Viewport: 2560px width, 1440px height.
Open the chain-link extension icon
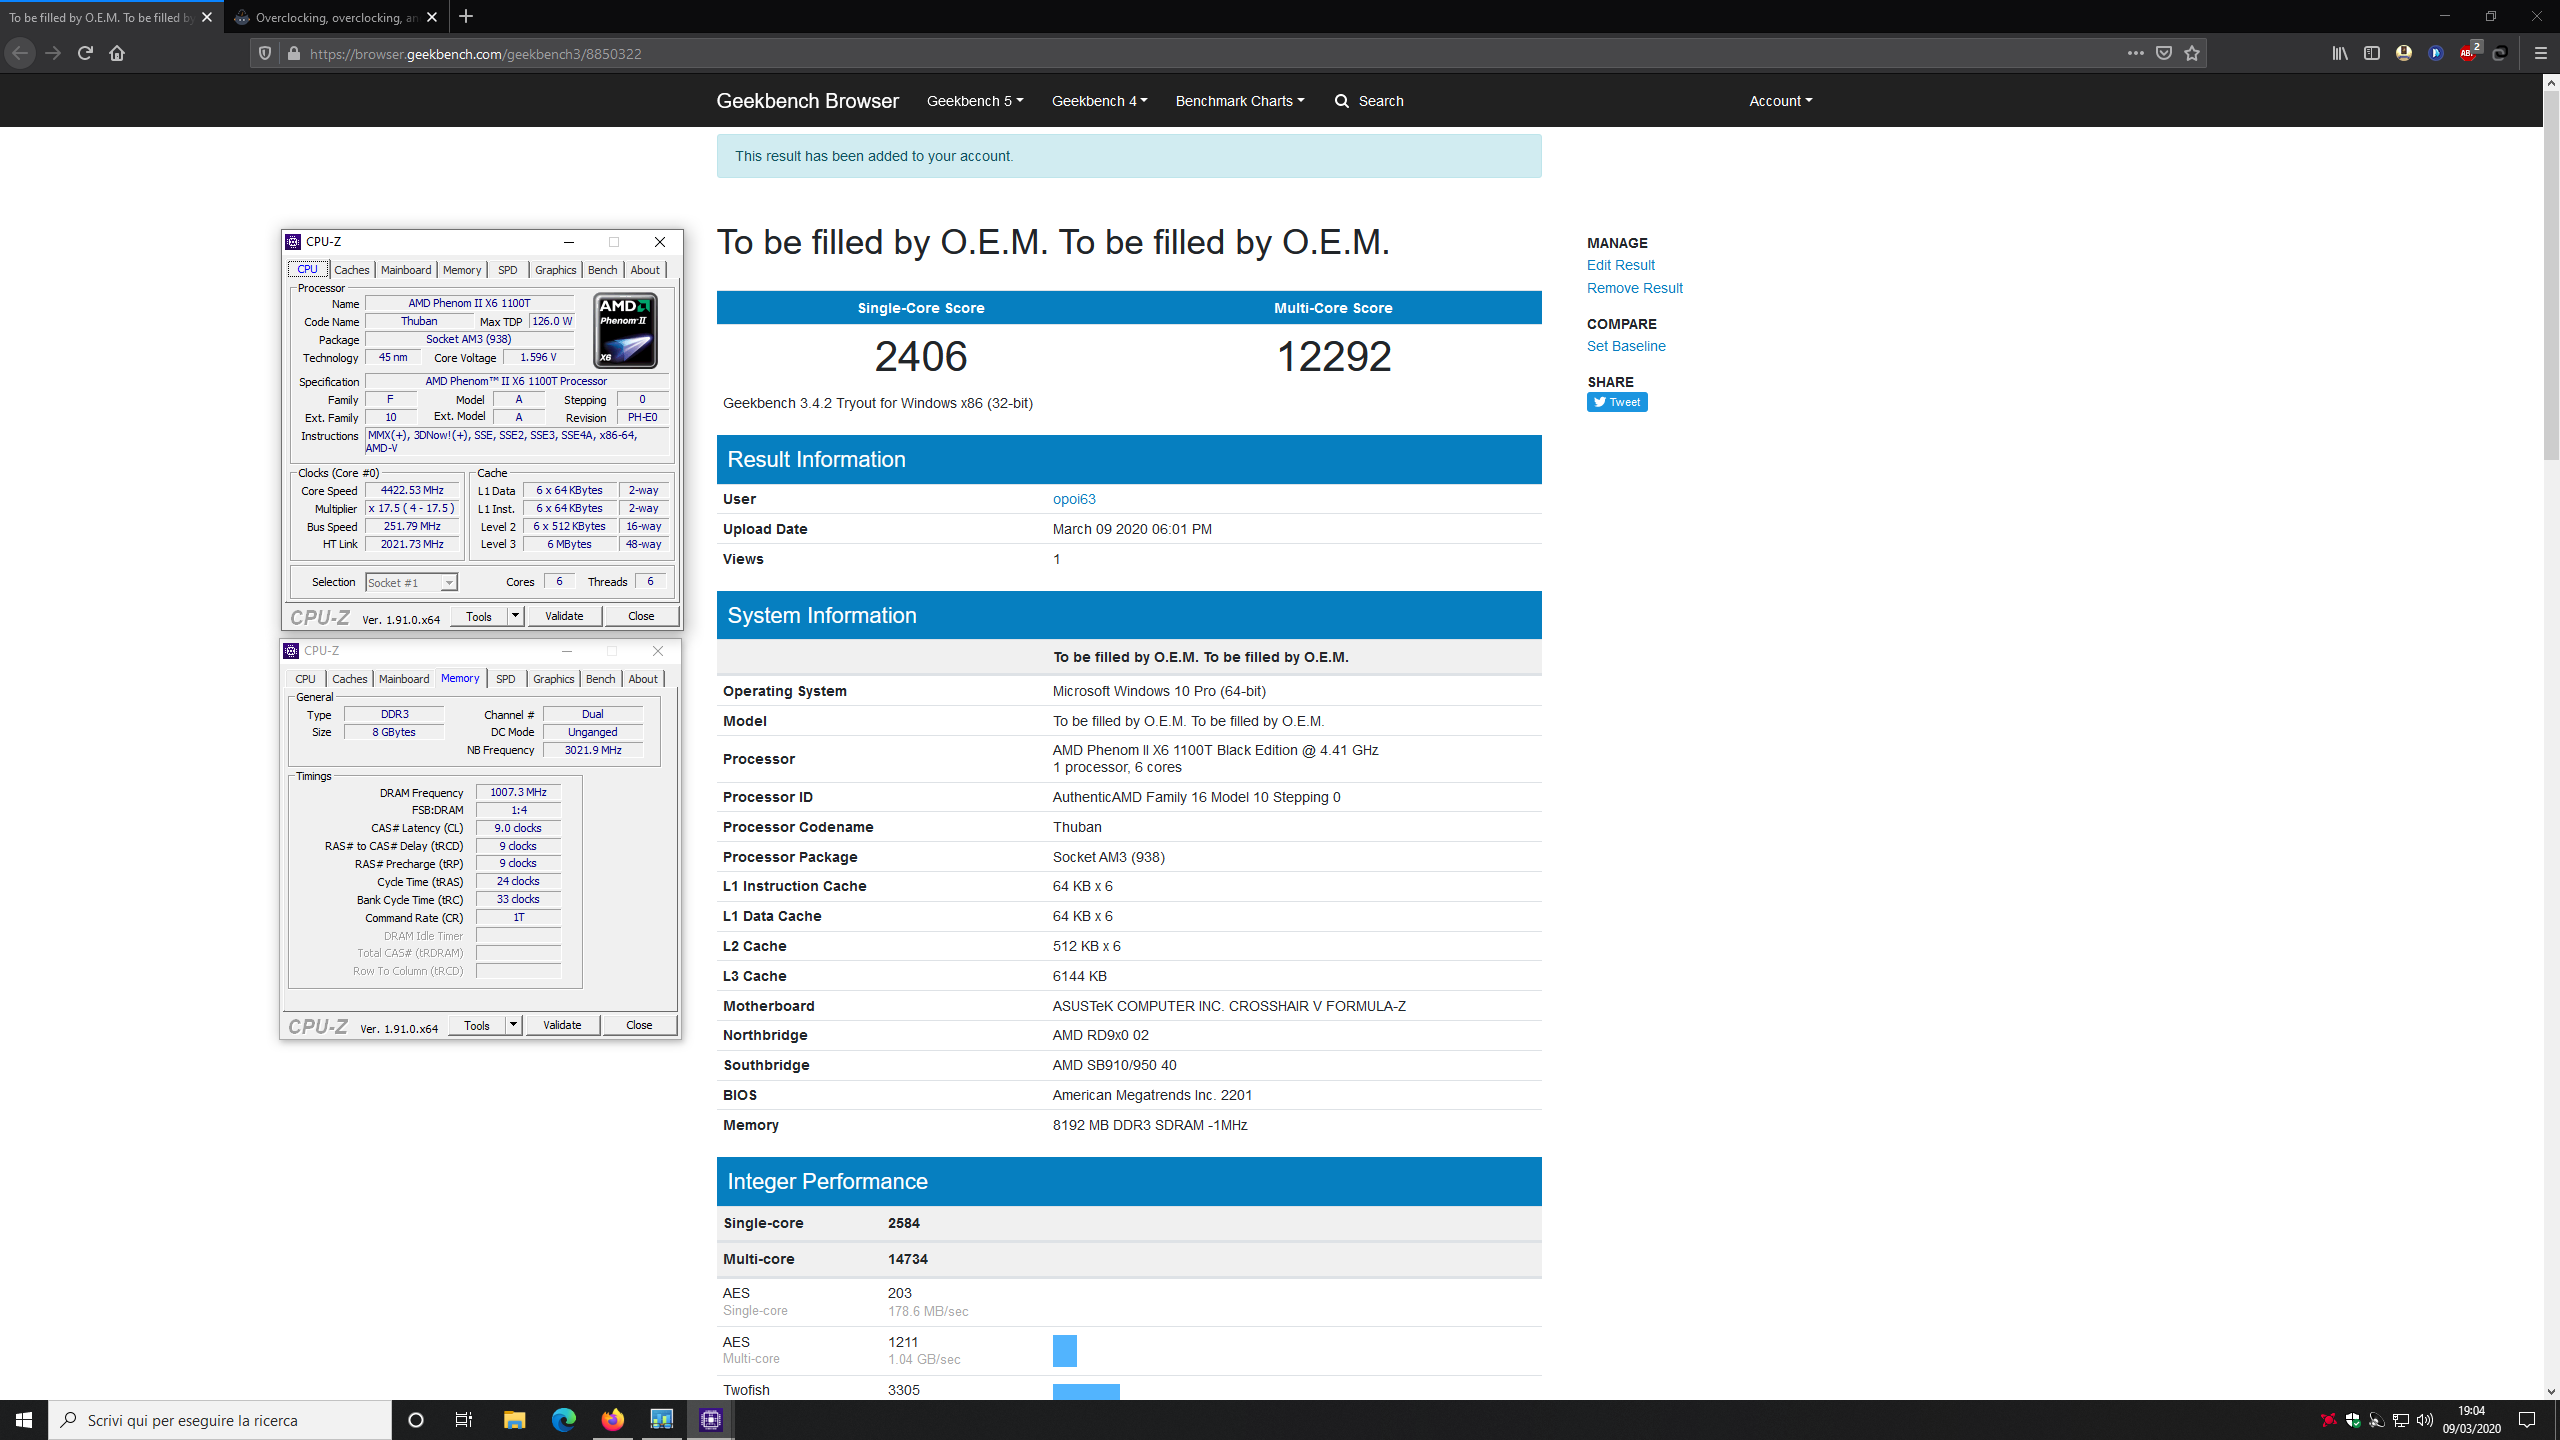tap(2500, 53)
